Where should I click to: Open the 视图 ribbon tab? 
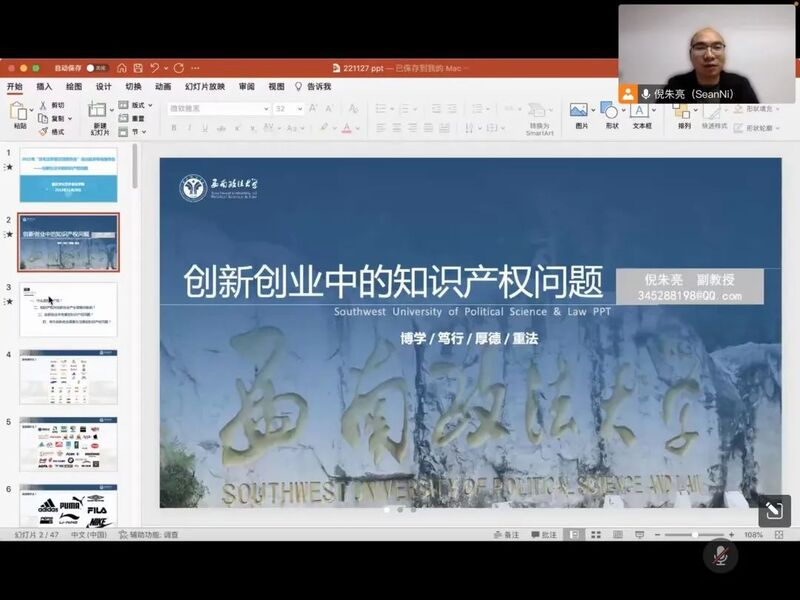277,86
